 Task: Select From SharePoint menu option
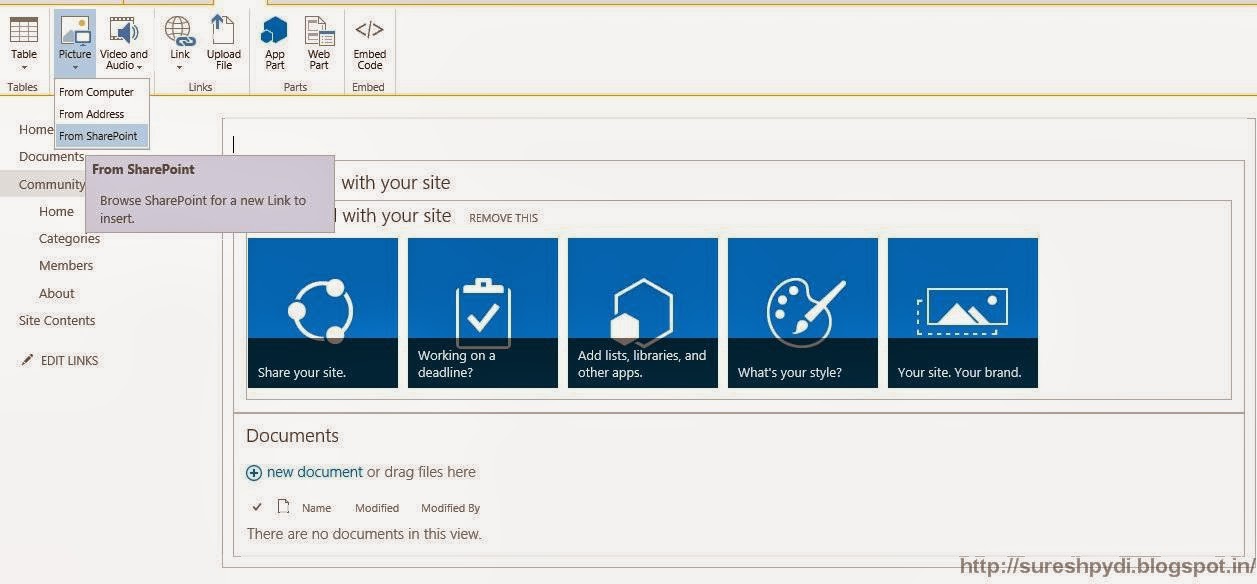[102, 136]
